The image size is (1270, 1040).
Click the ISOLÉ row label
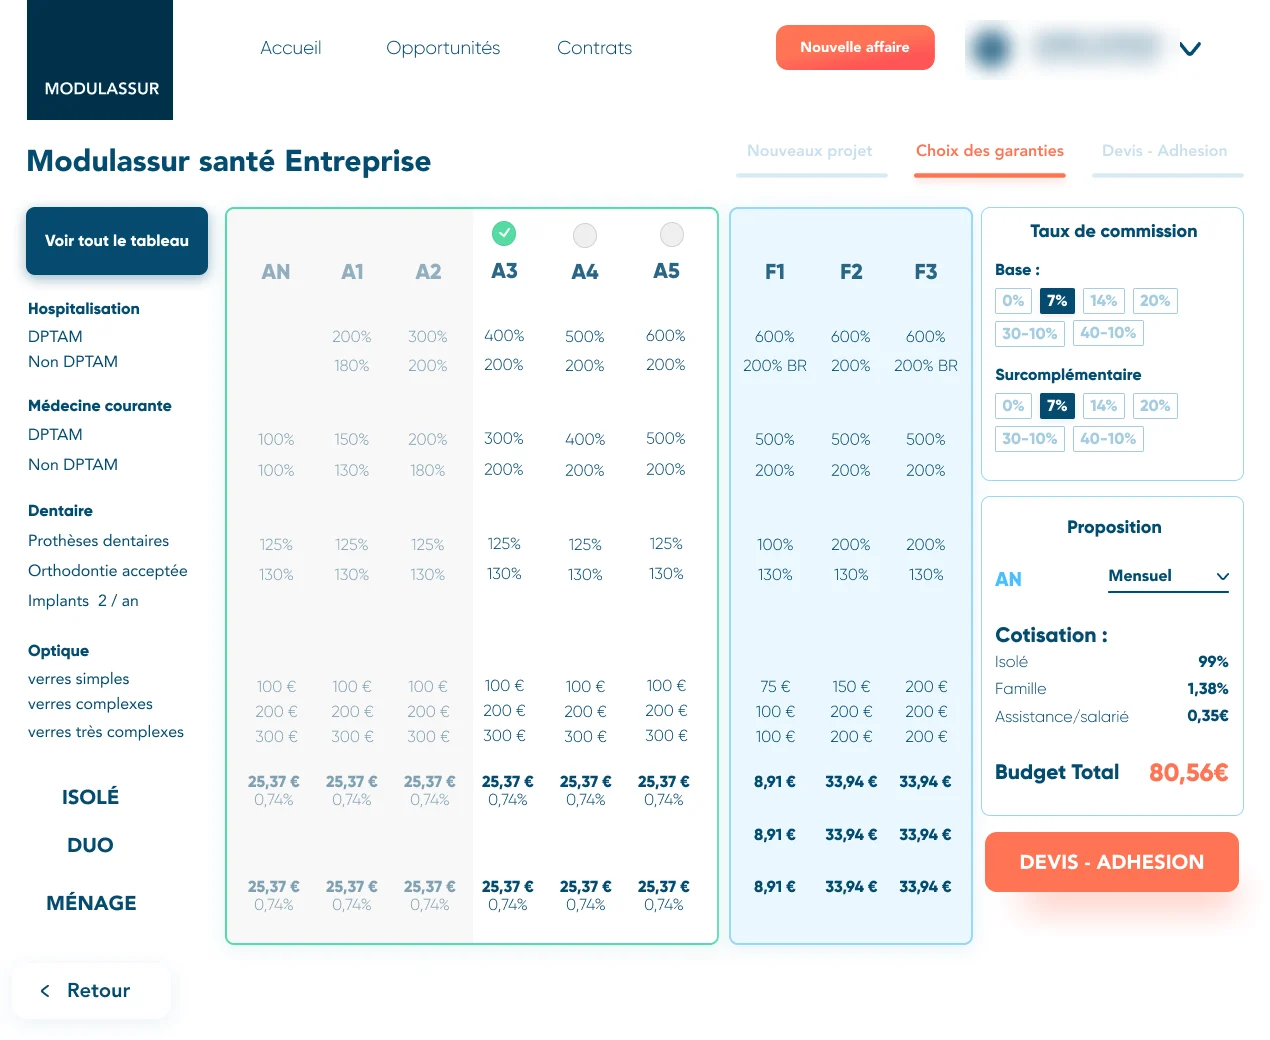point(90,797)
